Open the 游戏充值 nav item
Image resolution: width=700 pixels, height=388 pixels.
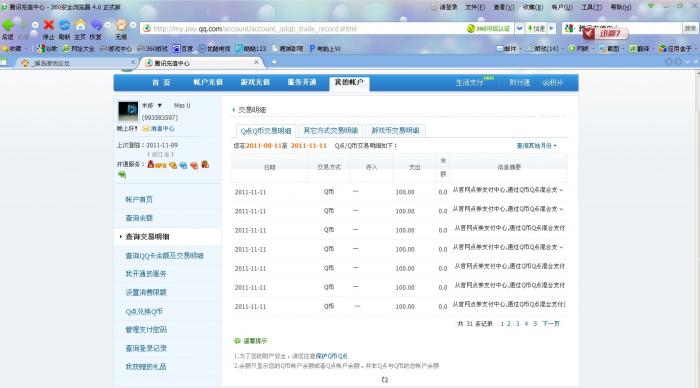point(255,82)
